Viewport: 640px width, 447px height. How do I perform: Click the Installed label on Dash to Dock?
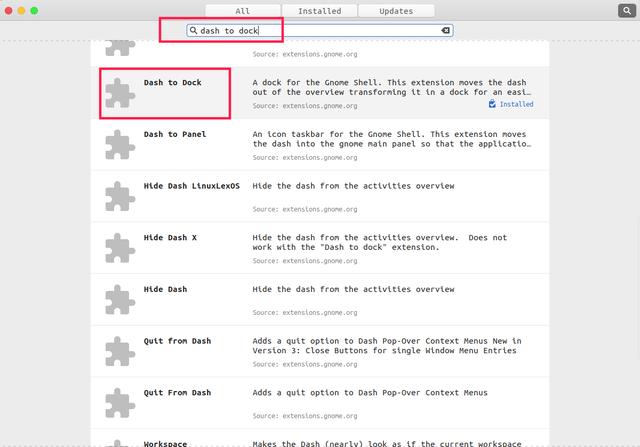tap(517, 104)
